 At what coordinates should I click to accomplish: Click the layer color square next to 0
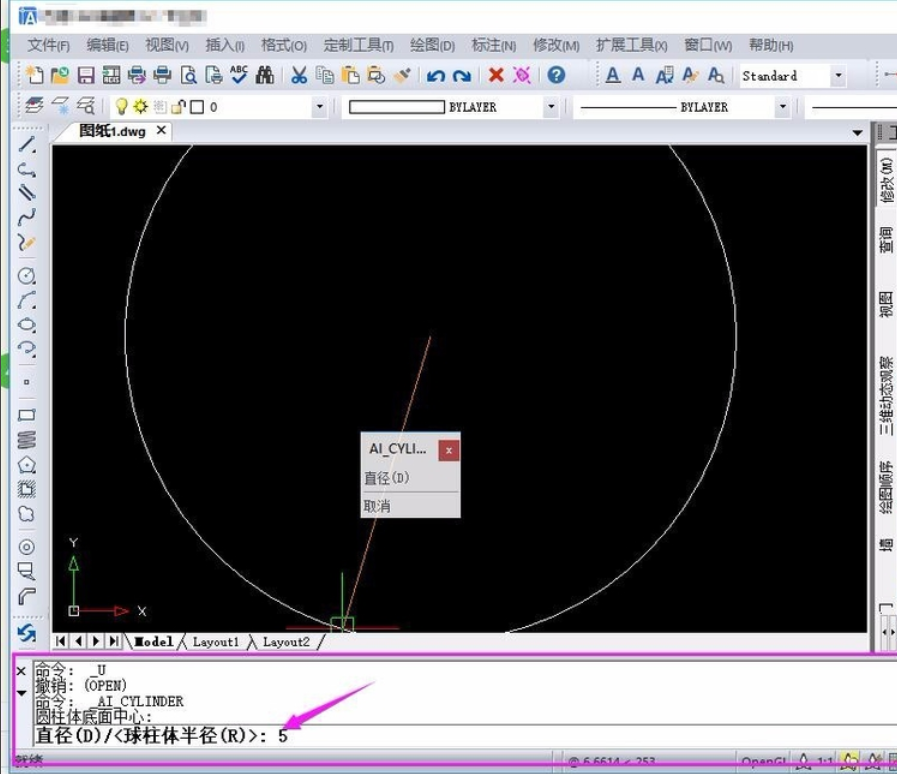coord(197,107)
